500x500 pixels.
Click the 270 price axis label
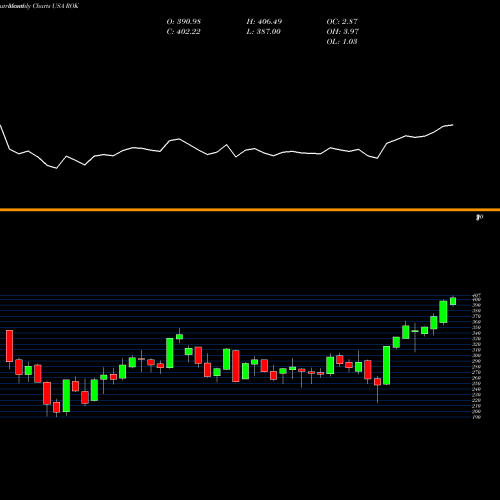477,372
